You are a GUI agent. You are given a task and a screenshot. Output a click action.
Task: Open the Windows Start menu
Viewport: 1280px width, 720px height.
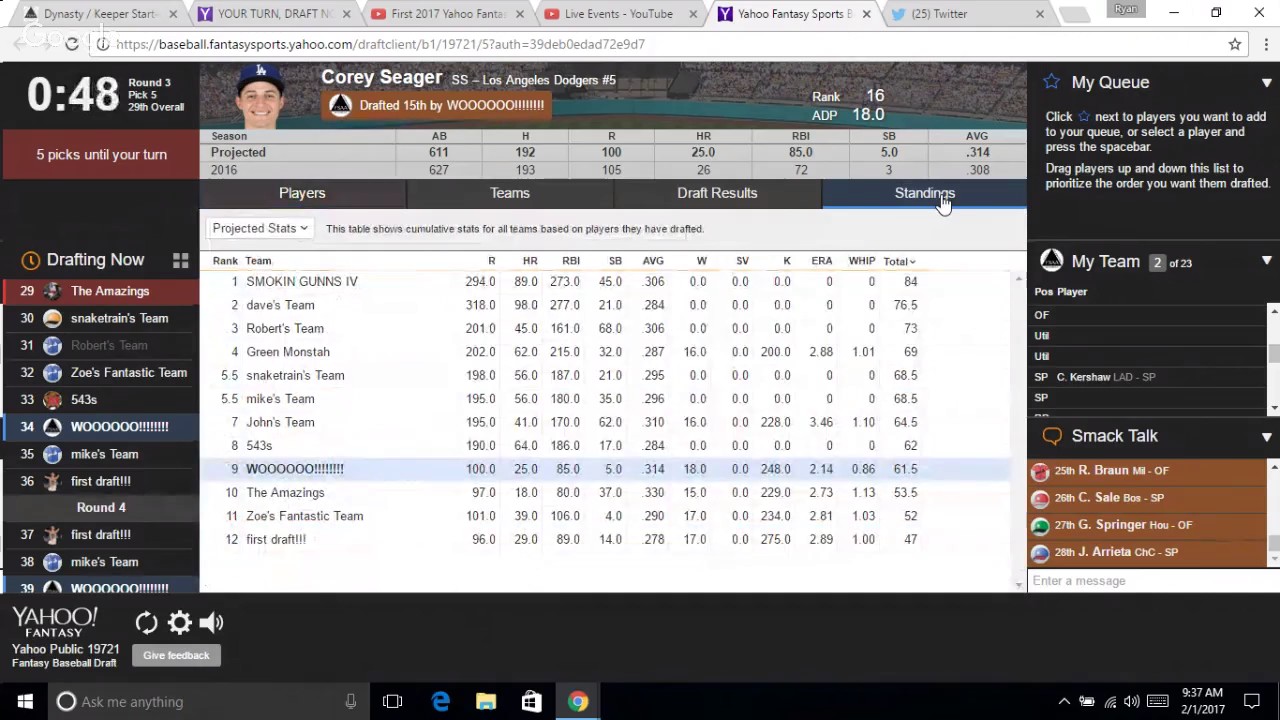click(24, 701)
